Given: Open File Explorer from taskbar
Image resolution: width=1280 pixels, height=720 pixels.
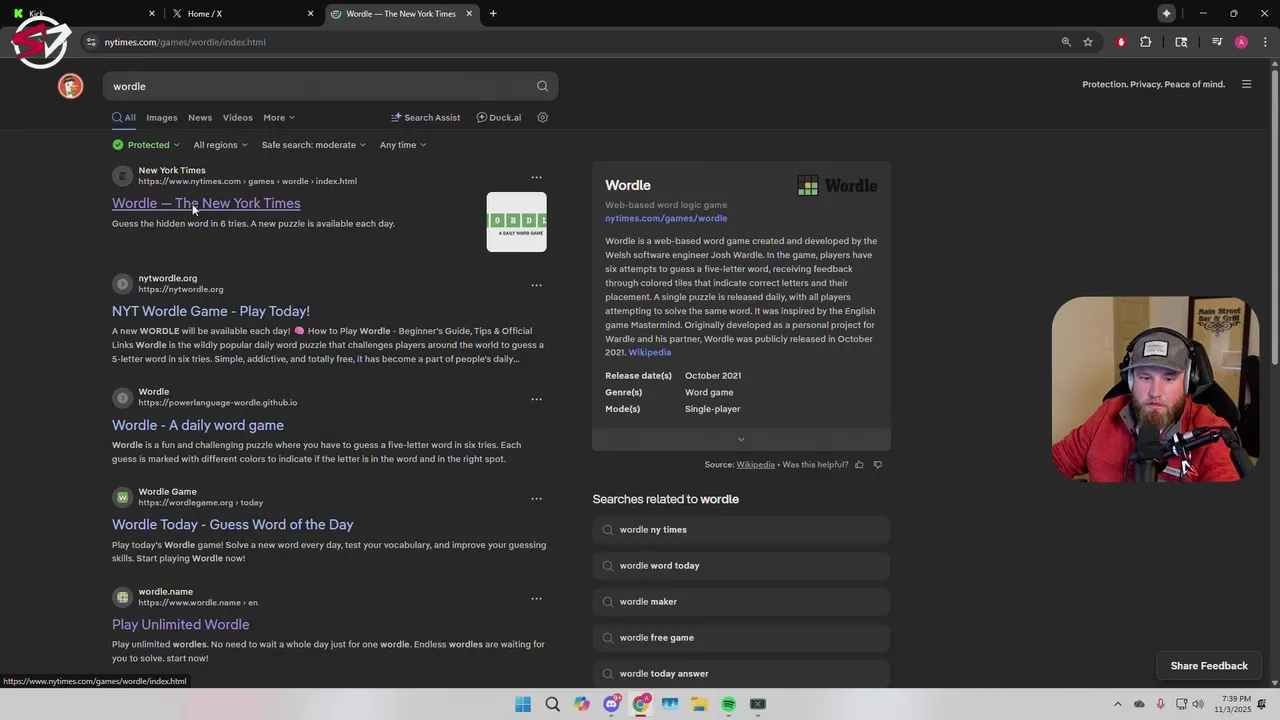Looking at the screenshot, I should [699, 704].
